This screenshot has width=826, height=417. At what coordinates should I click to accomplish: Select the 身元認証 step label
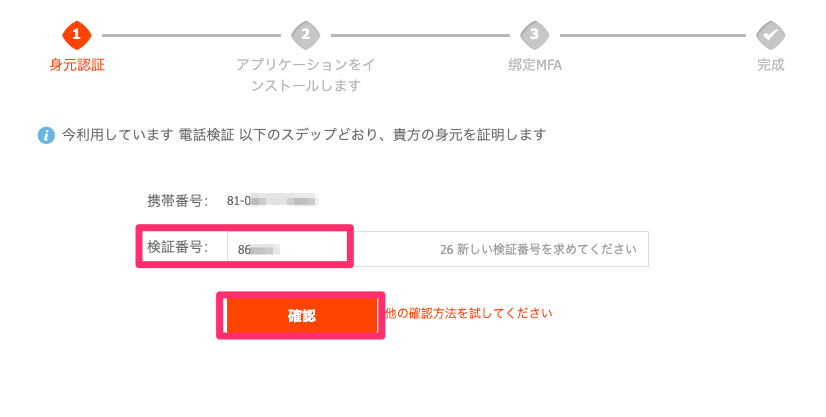pos(77,65)
